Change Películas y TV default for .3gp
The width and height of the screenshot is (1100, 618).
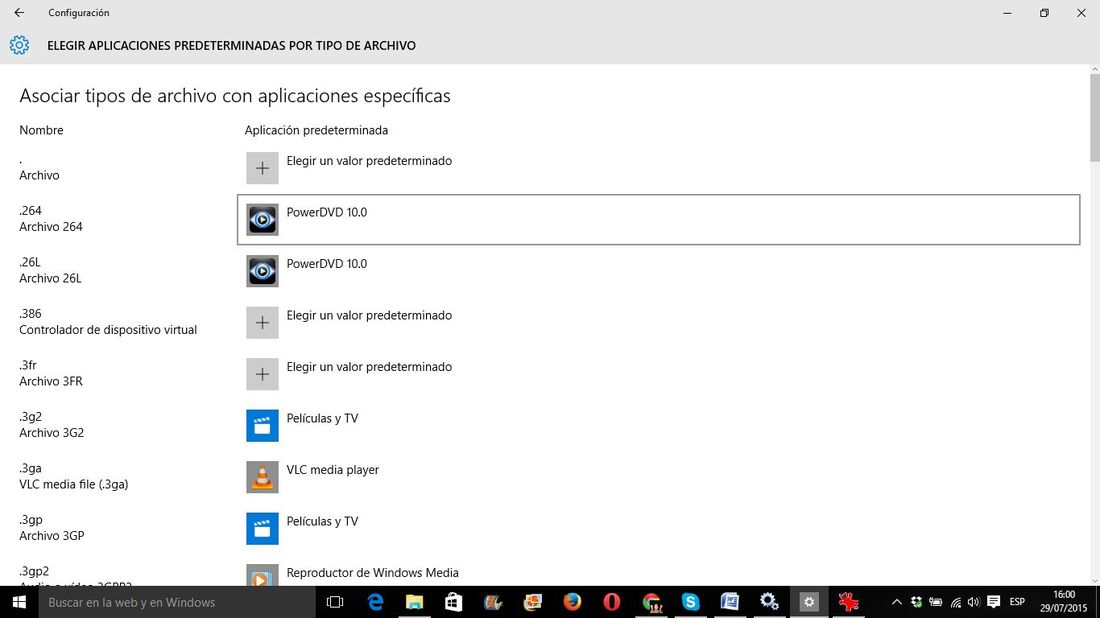pyautogui.click(x=658, y=529)
